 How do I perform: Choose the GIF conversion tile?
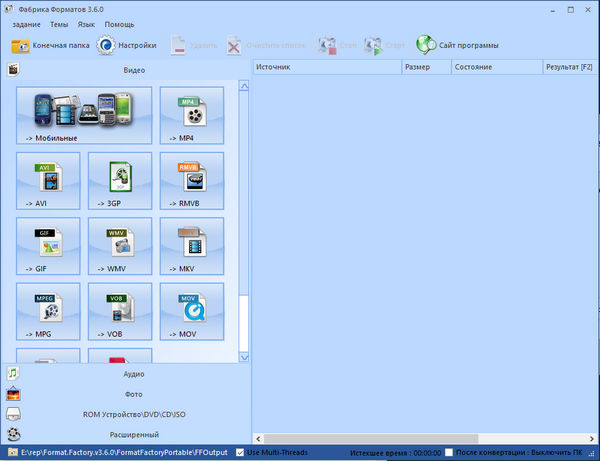[x=48, y=246]
